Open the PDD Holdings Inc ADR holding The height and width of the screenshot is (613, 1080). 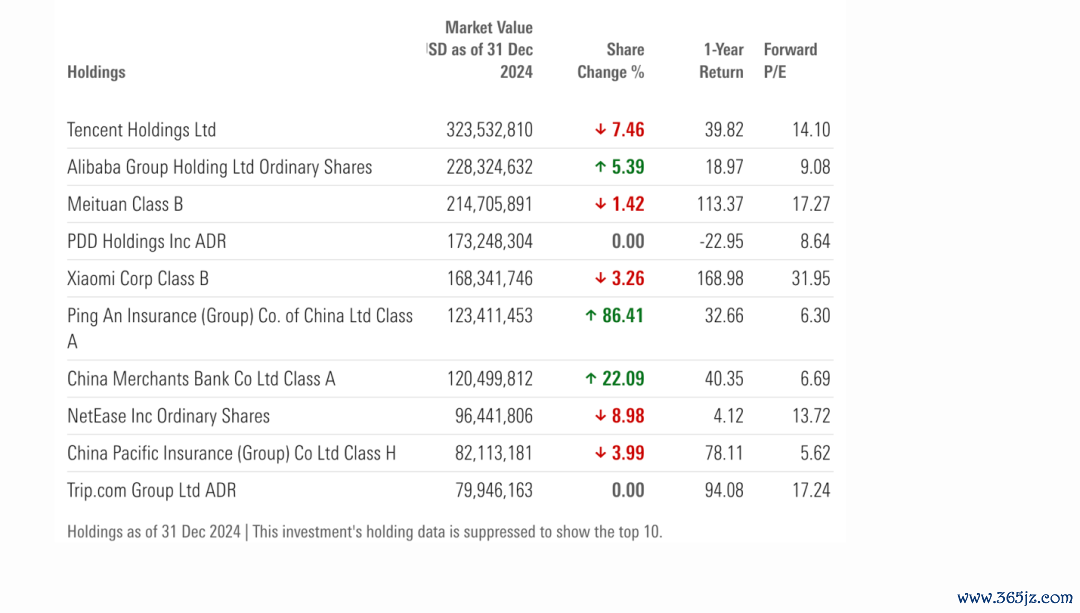click(146, 241)
